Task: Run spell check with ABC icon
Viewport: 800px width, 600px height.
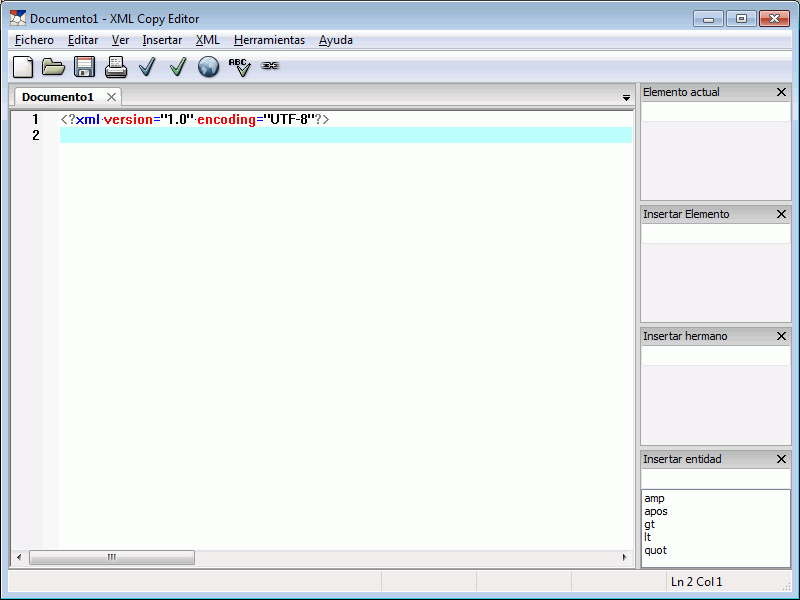Action: (x=239, y=67)
